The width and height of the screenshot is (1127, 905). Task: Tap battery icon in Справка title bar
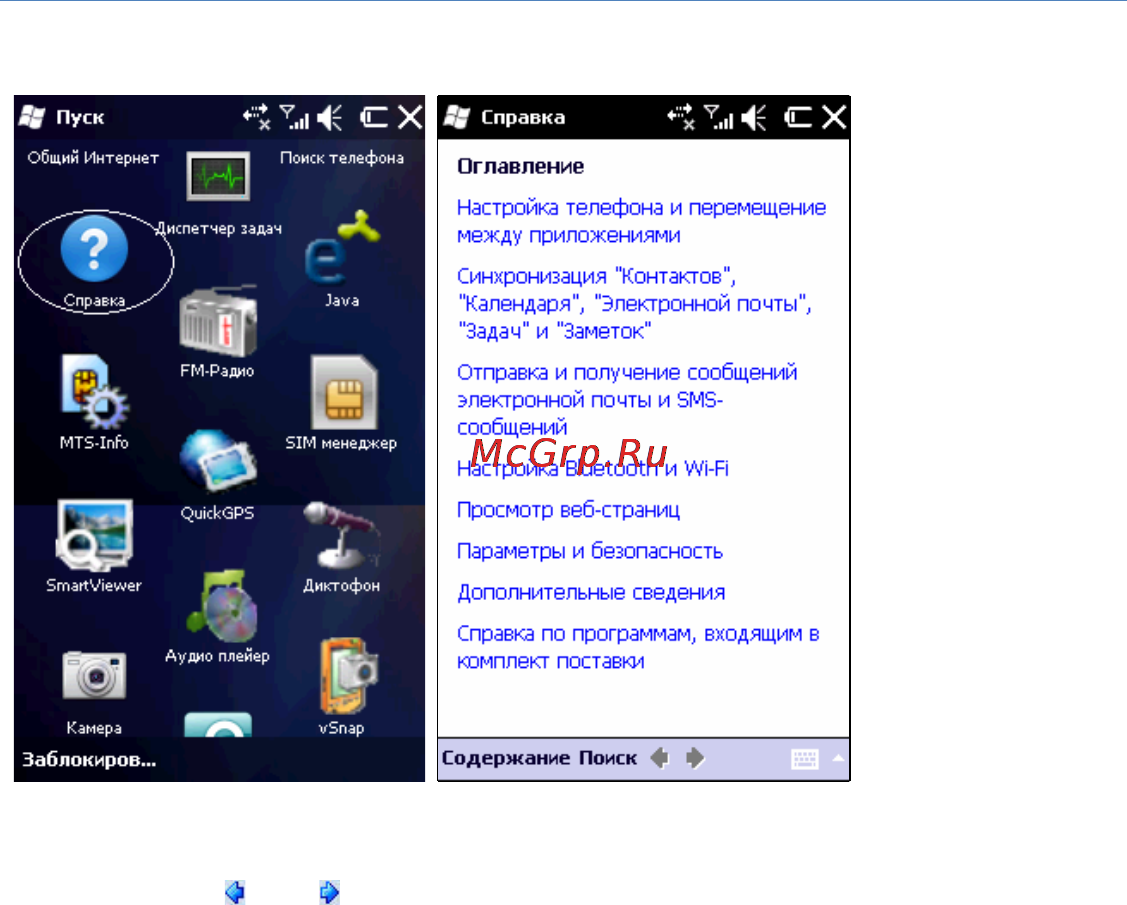coord(798,117)
